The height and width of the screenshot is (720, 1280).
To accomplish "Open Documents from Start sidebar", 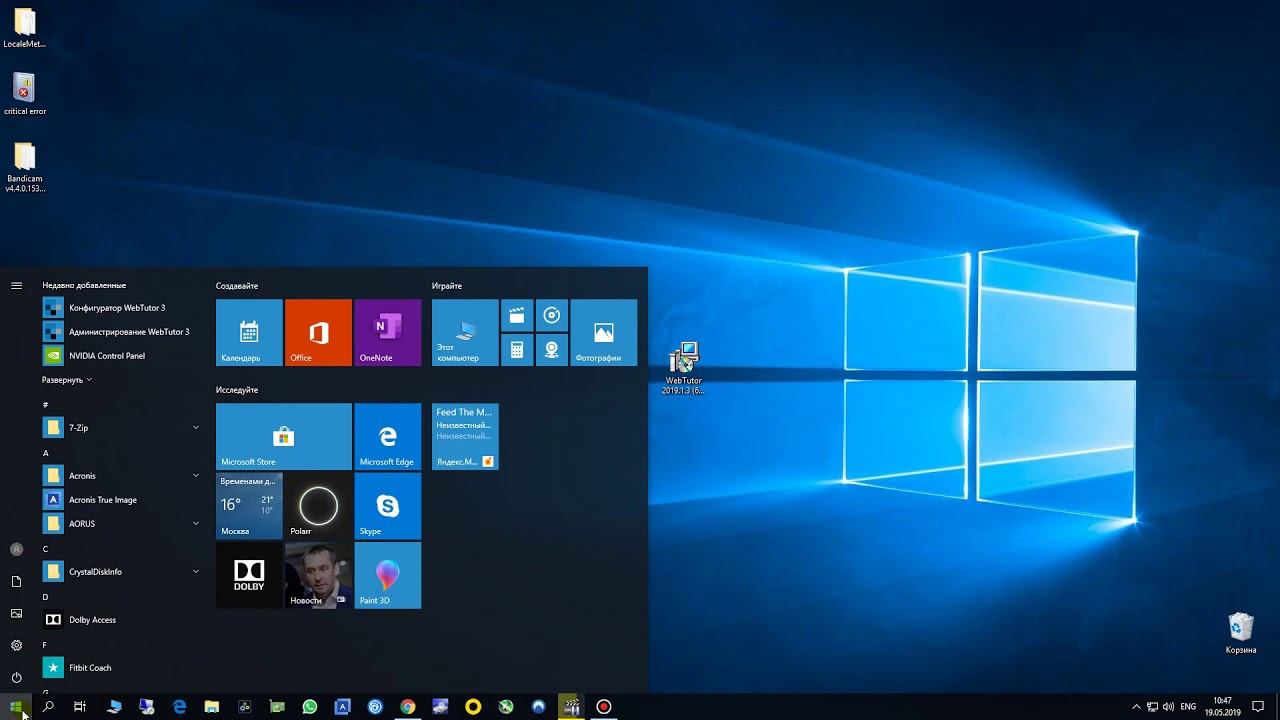I will coord(16,581).
